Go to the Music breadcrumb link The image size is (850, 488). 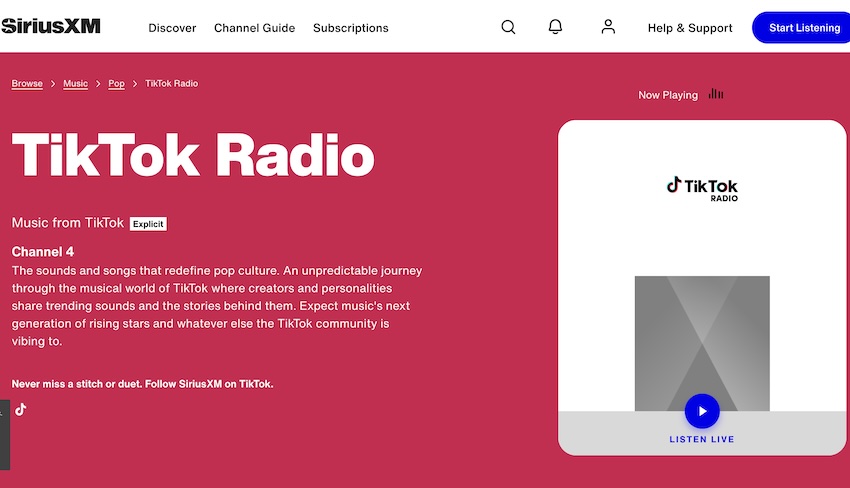click(76, 84)
